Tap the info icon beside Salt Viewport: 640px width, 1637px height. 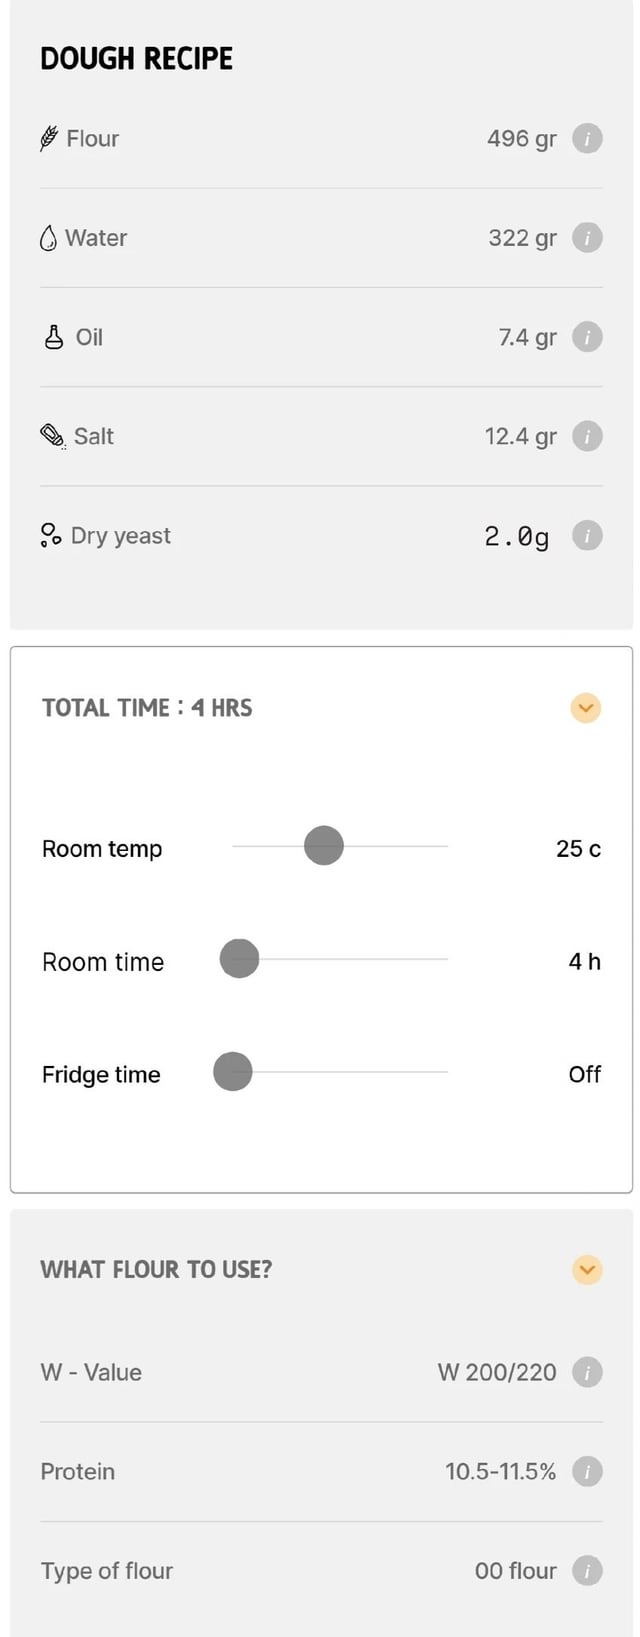[x=587, y=436]
